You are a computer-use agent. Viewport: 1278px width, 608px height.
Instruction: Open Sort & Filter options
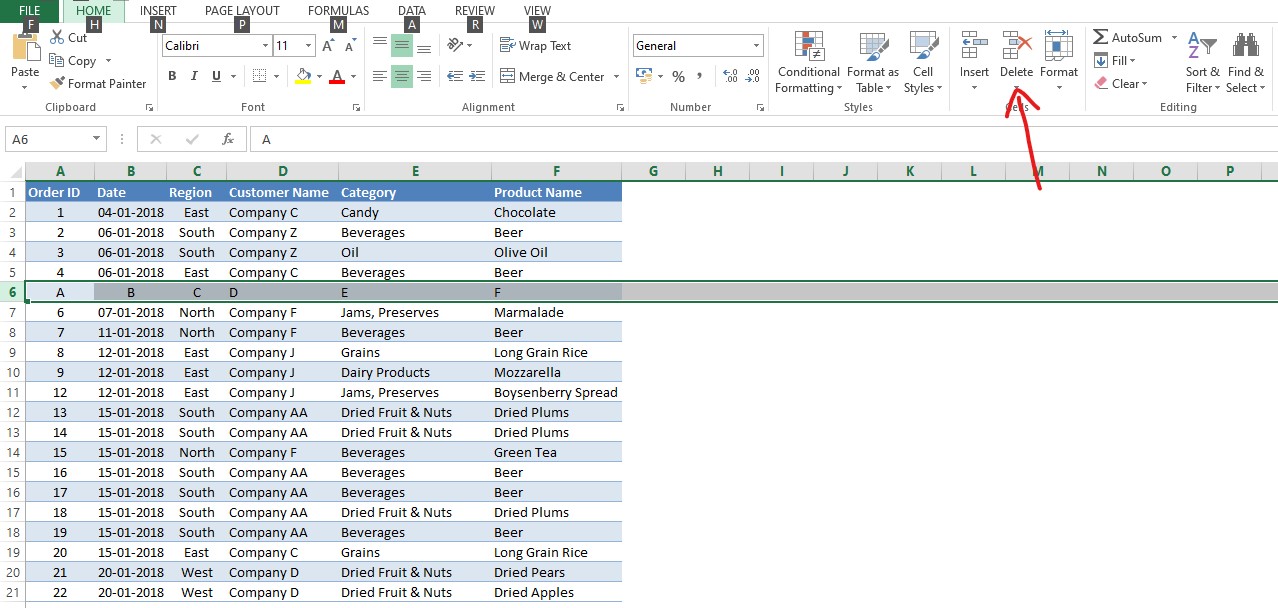click(1203, 63)
